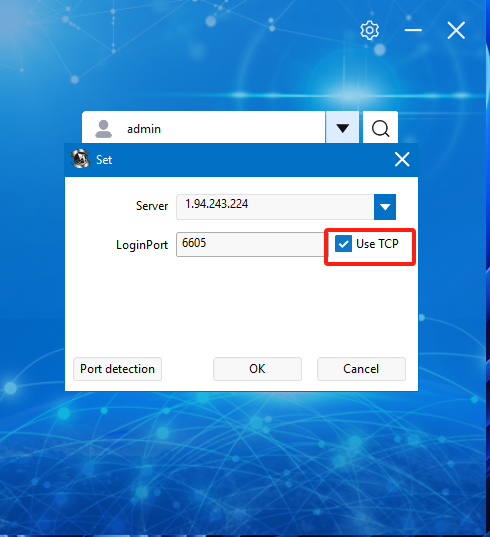Viewport: 490px width, 537px height.
Task: Click the Use TCP label text
Action: [377, 244]
